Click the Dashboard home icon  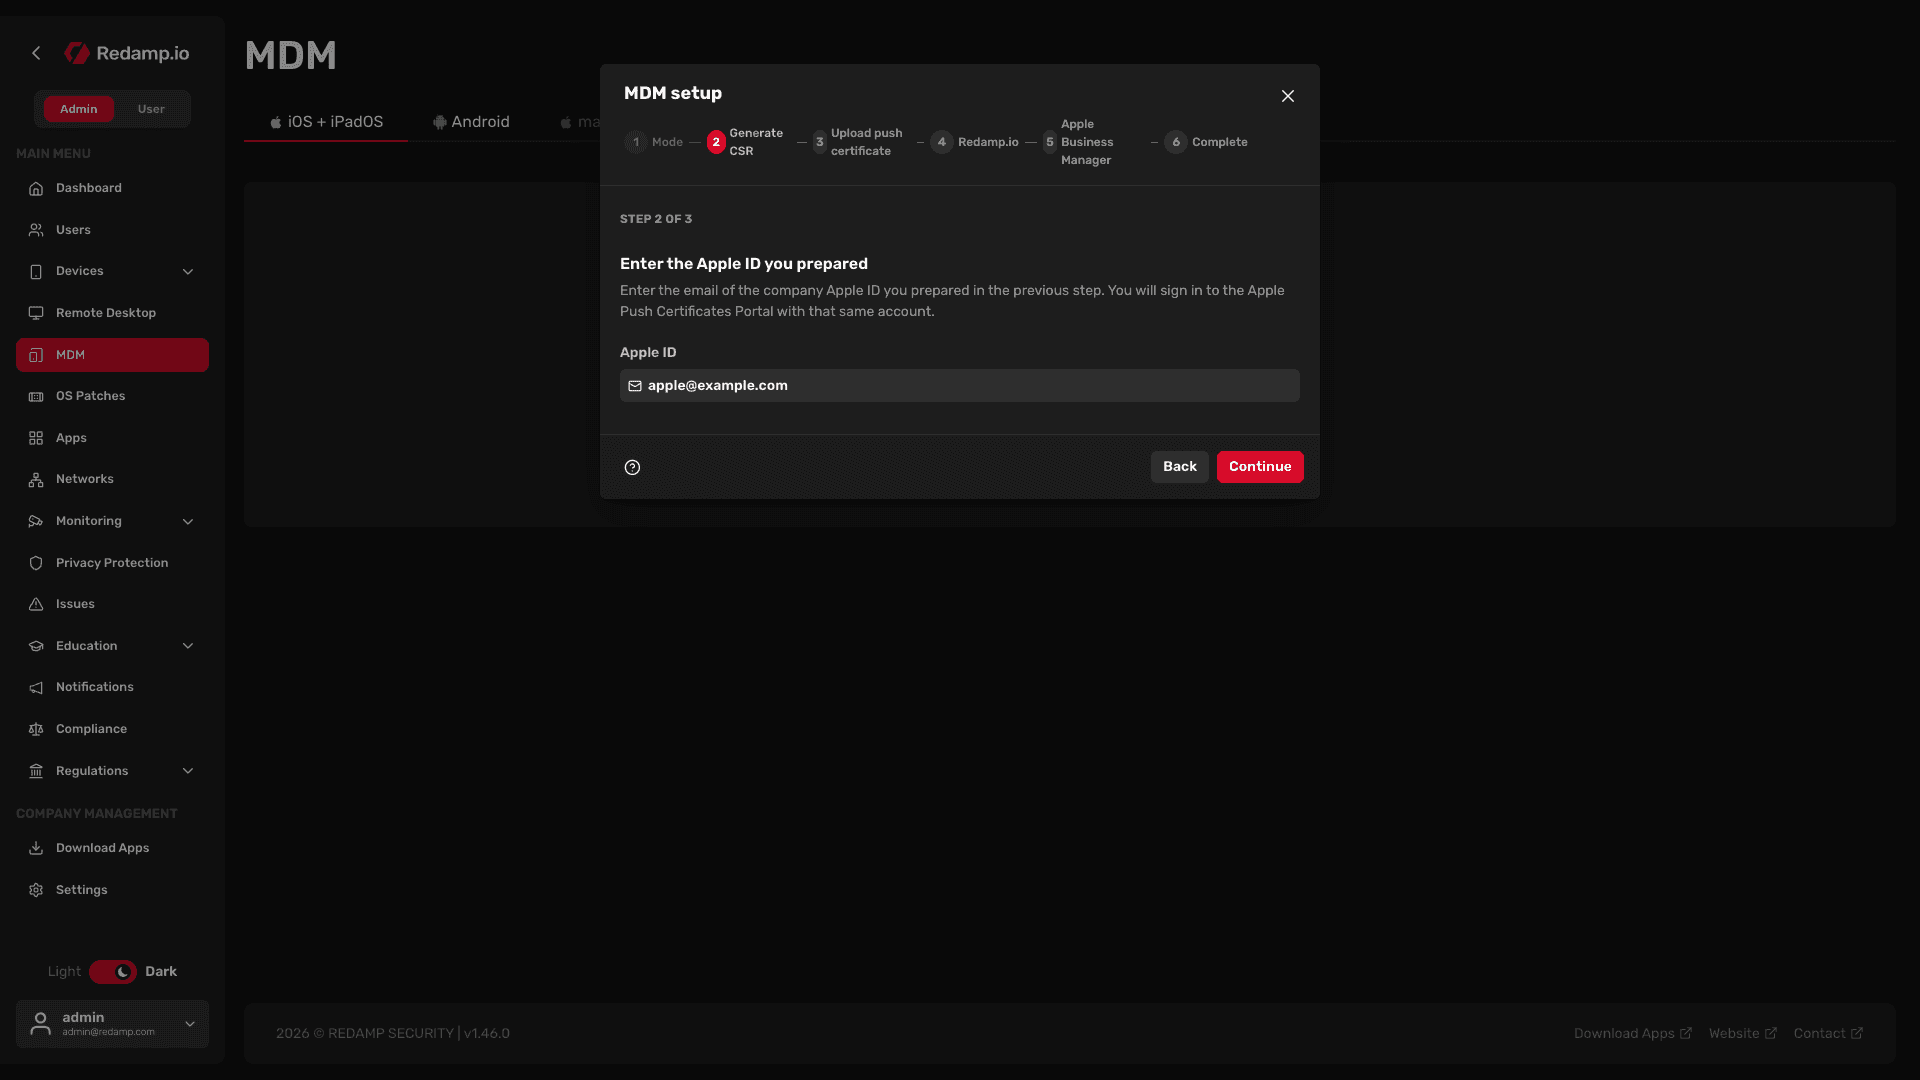pos(36,188)
